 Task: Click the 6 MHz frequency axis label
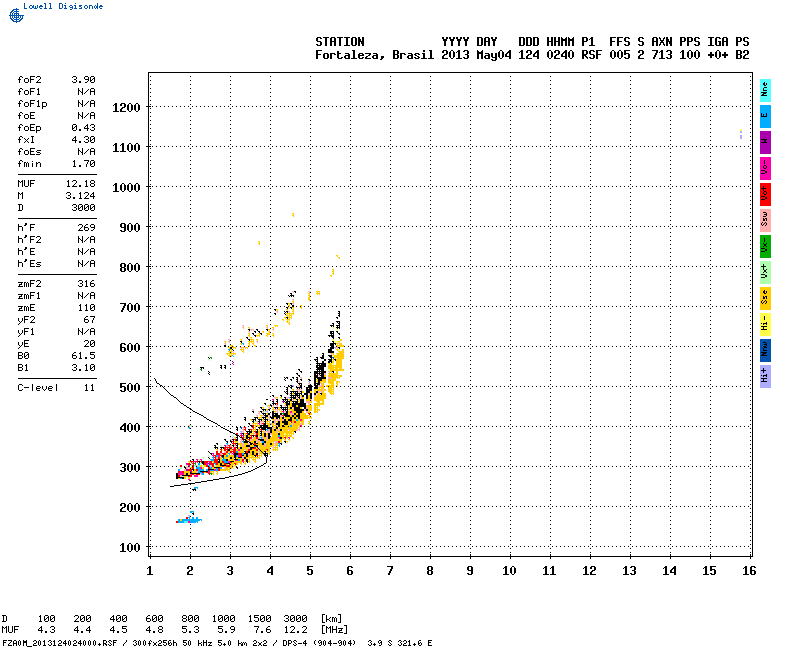click(350, 571)
